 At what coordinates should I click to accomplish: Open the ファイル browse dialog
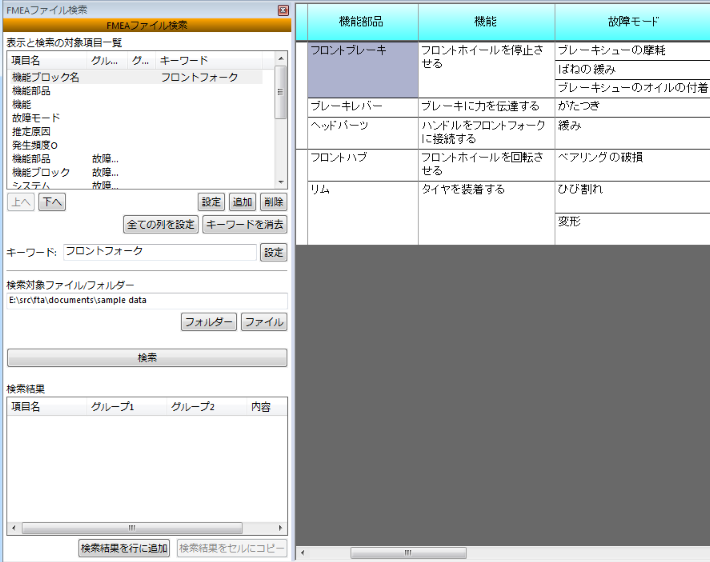(x=264, y=322)
